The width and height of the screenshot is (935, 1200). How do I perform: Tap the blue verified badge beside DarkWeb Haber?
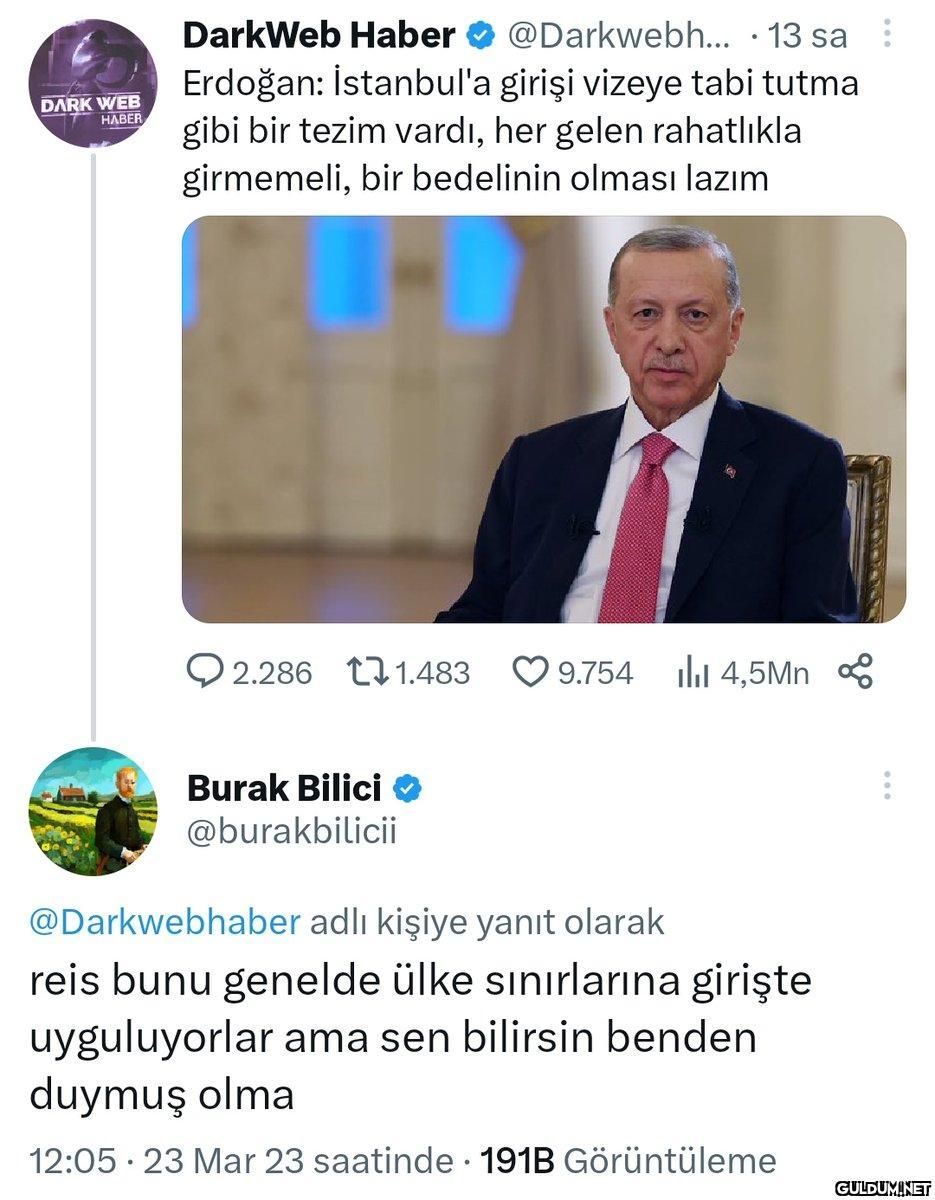click(x=482, y=37)
